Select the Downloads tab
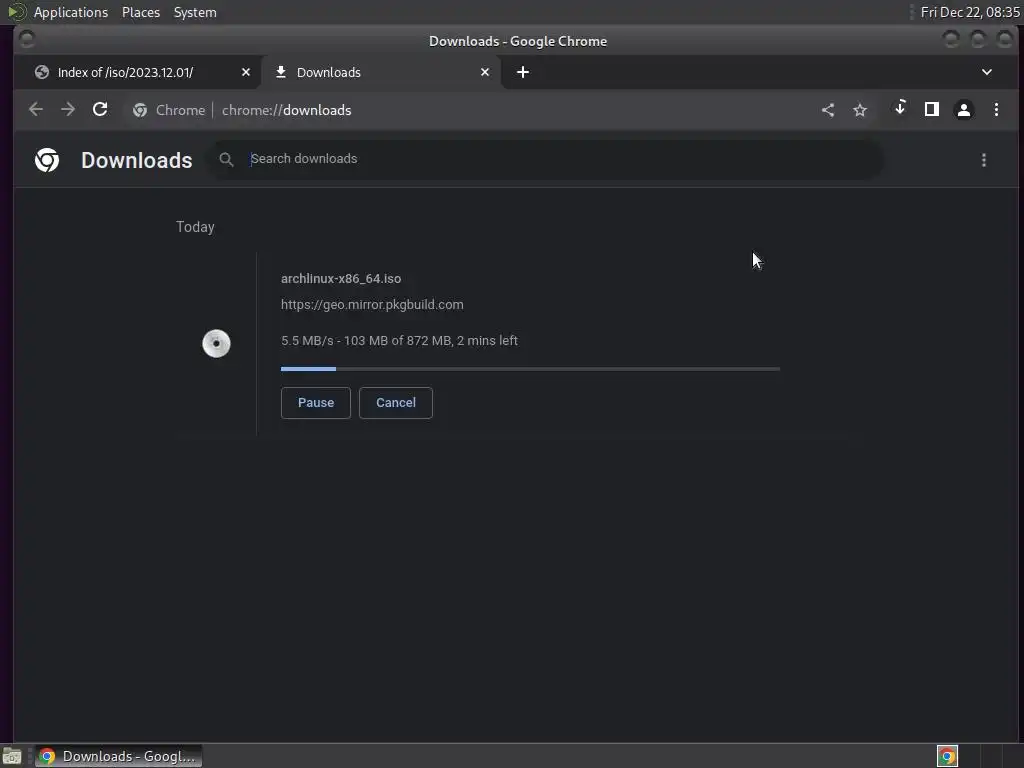 tap(381, 72)
